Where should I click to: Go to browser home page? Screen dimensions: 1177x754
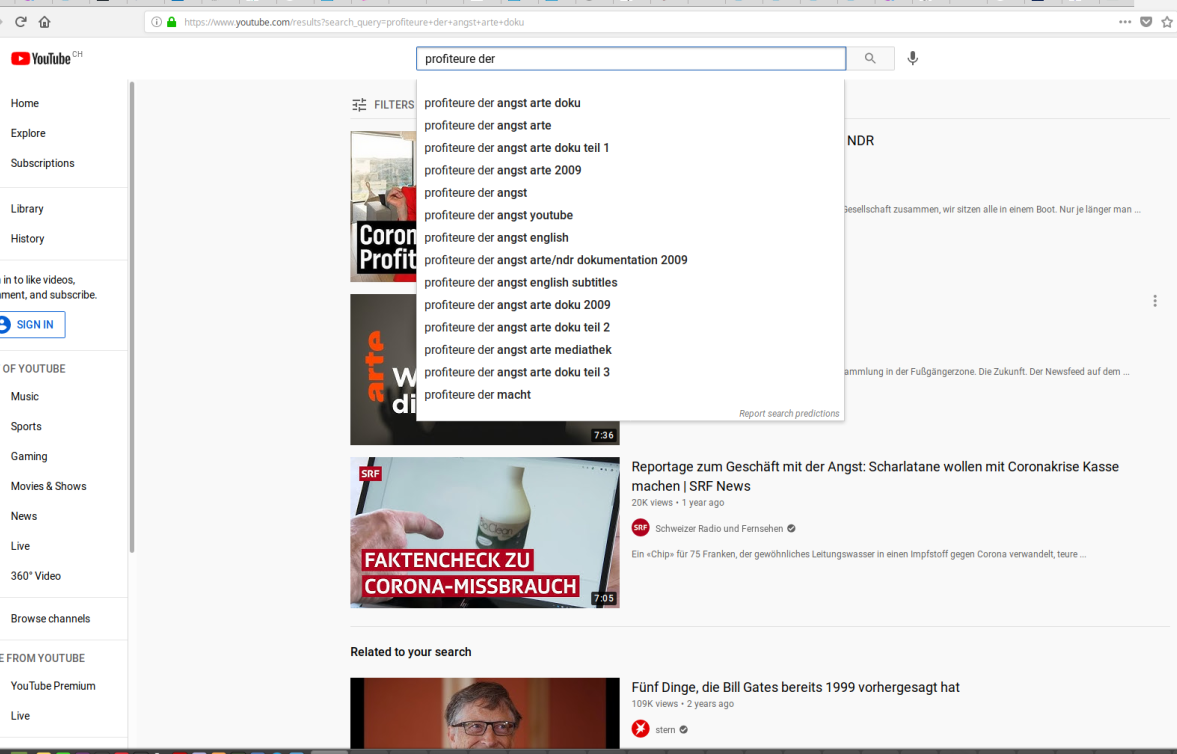coord(45,22)
